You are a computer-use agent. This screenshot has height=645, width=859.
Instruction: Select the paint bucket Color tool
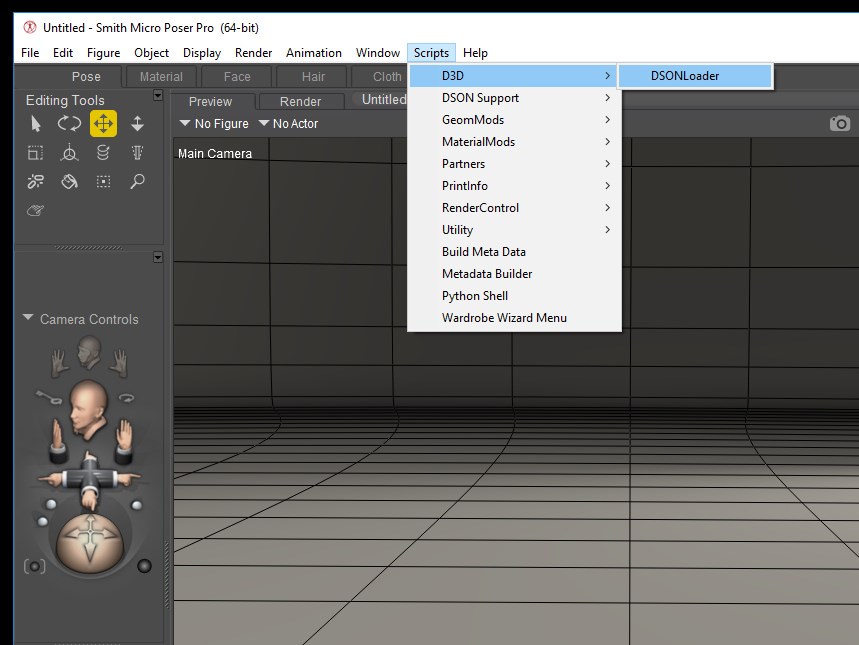(x=69, y=181)
